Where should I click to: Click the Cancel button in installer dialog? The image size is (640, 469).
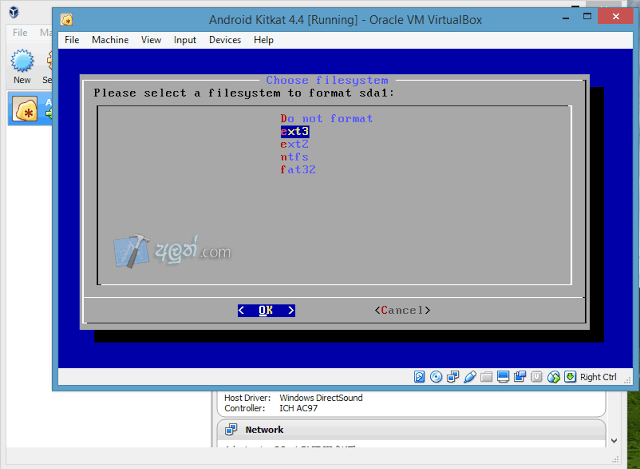click(402, 311)
